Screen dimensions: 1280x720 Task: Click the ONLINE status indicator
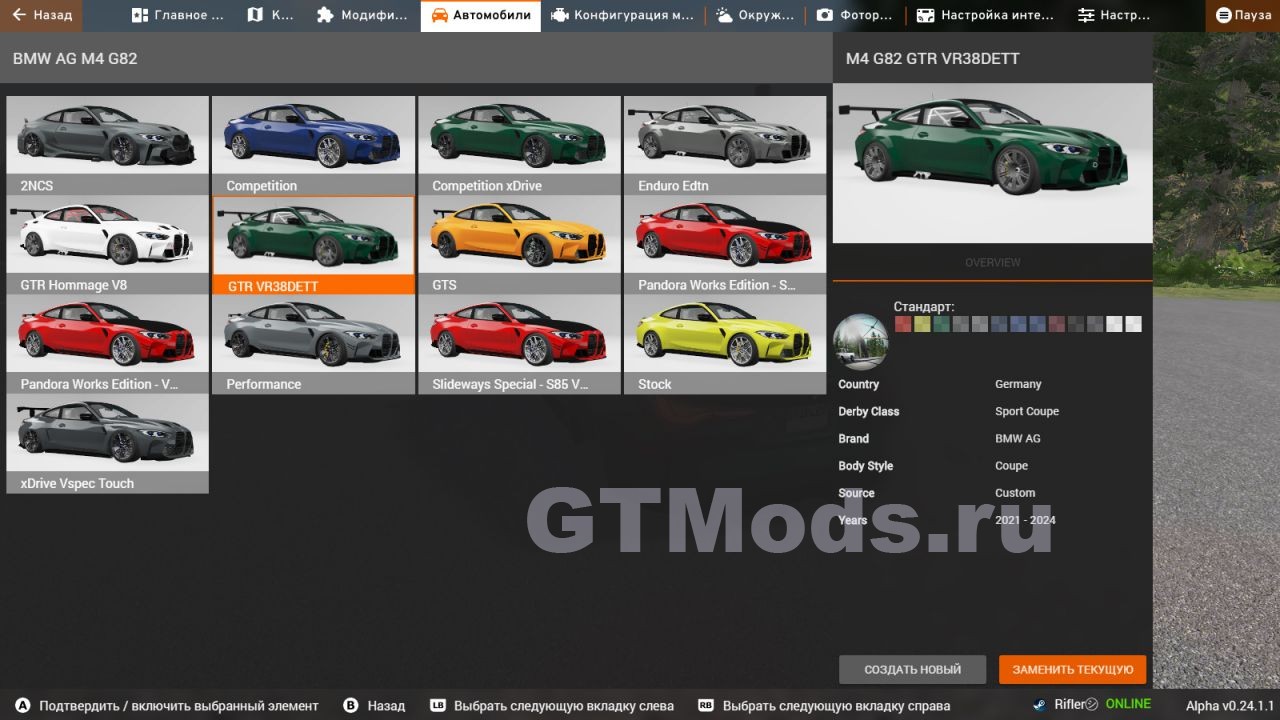pos(1128,704)
